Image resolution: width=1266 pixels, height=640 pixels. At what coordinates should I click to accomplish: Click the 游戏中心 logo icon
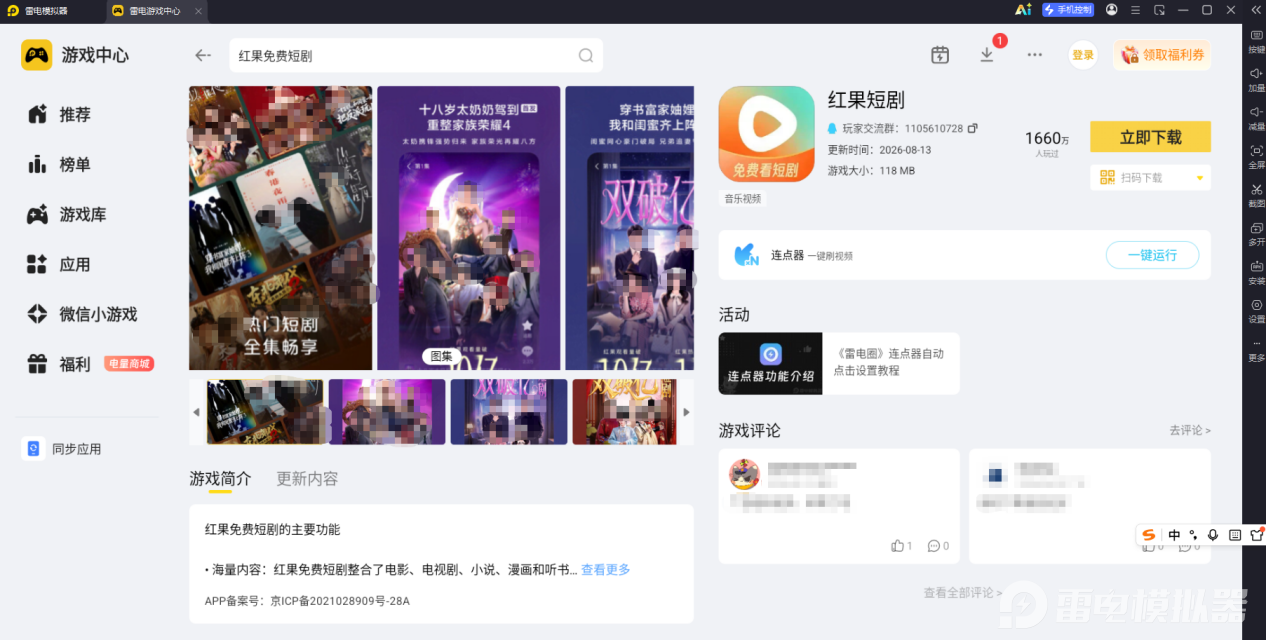[37, 55]
